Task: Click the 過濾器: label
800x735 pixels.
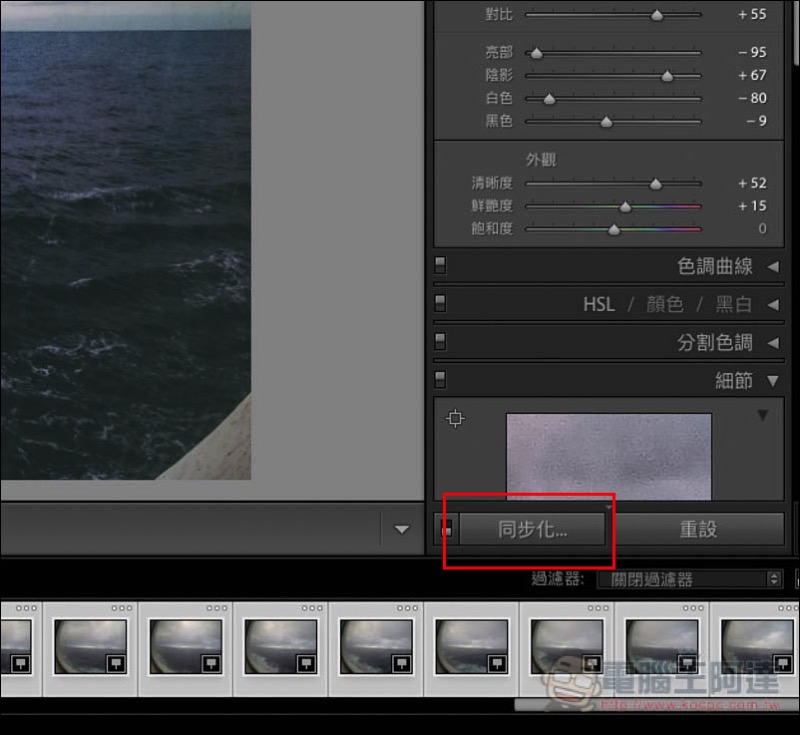Action: tap(557, 579)
